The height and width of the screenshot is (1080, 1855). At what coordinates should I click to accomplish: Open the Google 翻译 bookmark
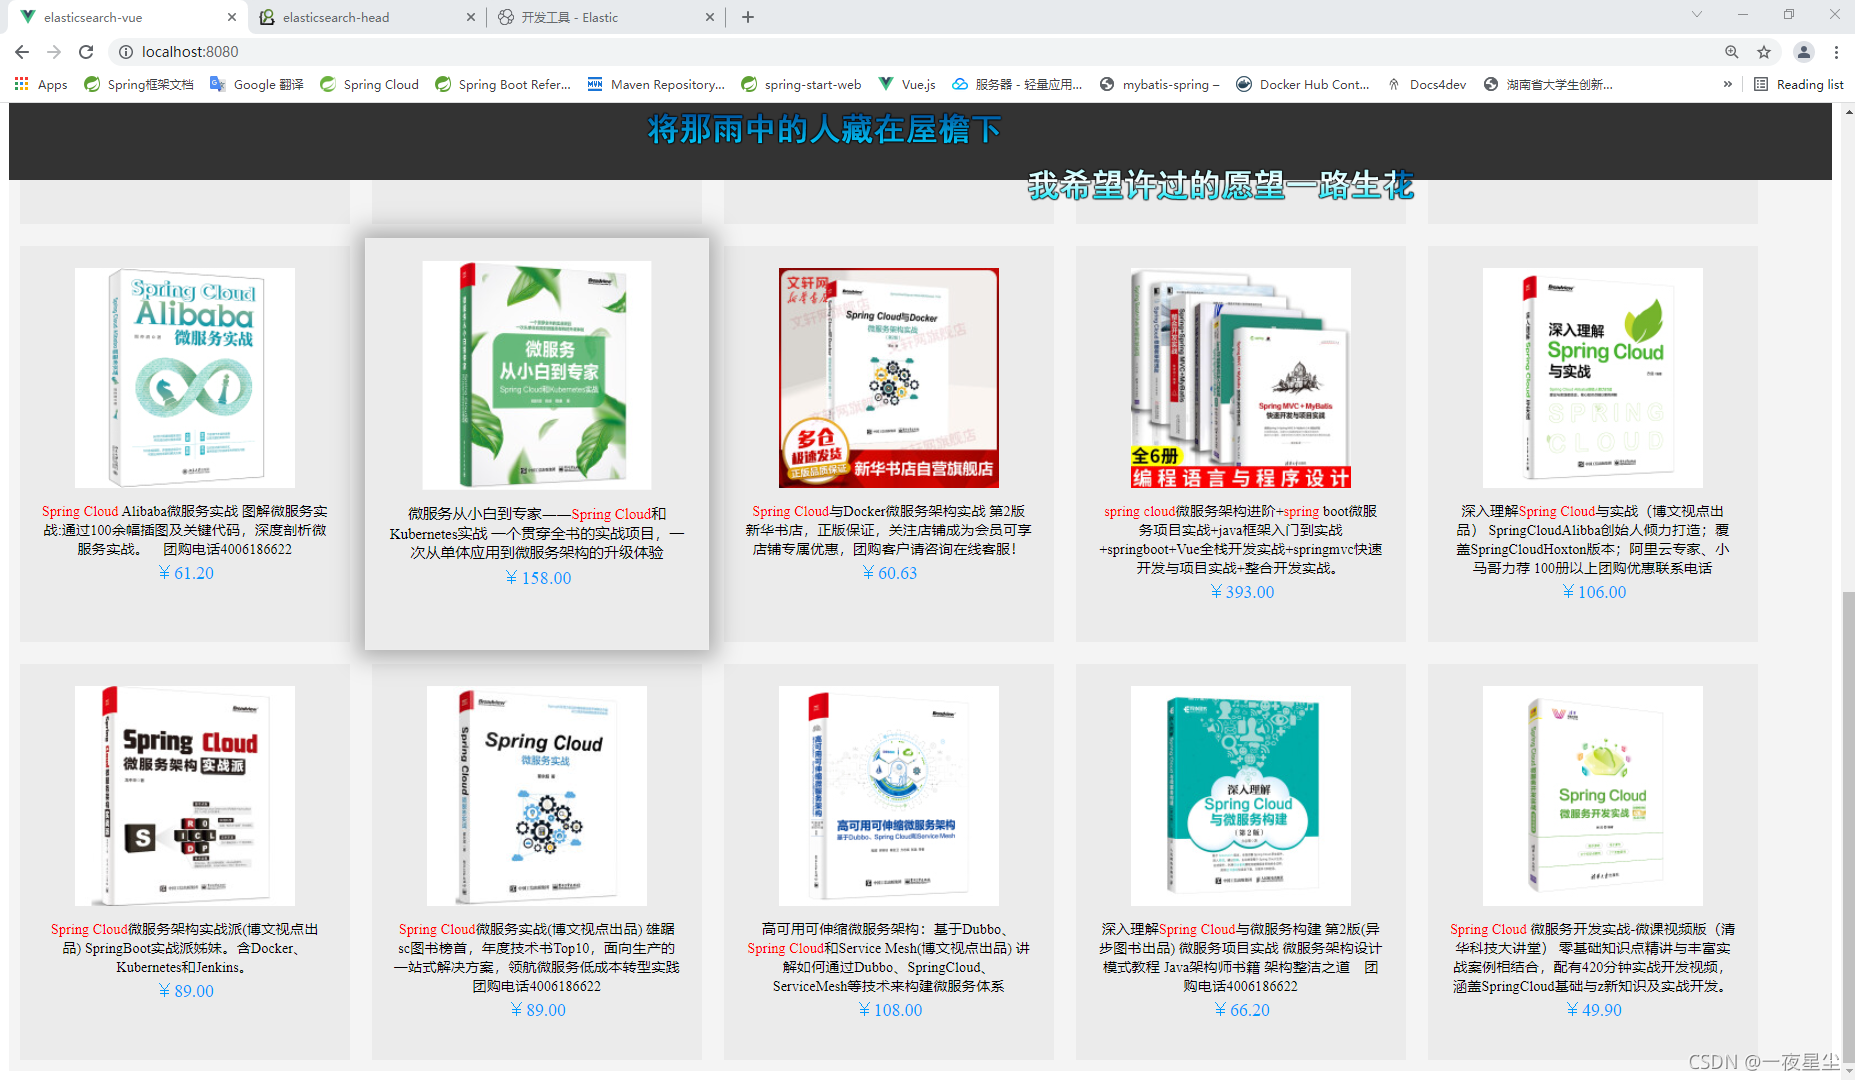(x=256, y=84)
